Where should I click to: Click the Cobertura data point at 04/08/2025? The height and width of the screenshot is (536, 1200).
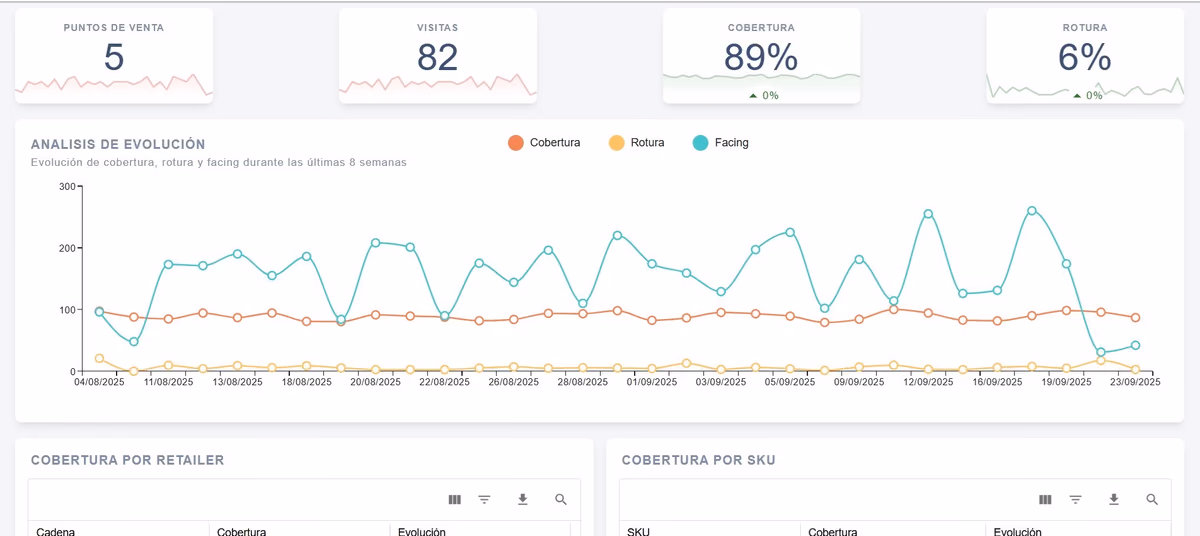point(99,312)
